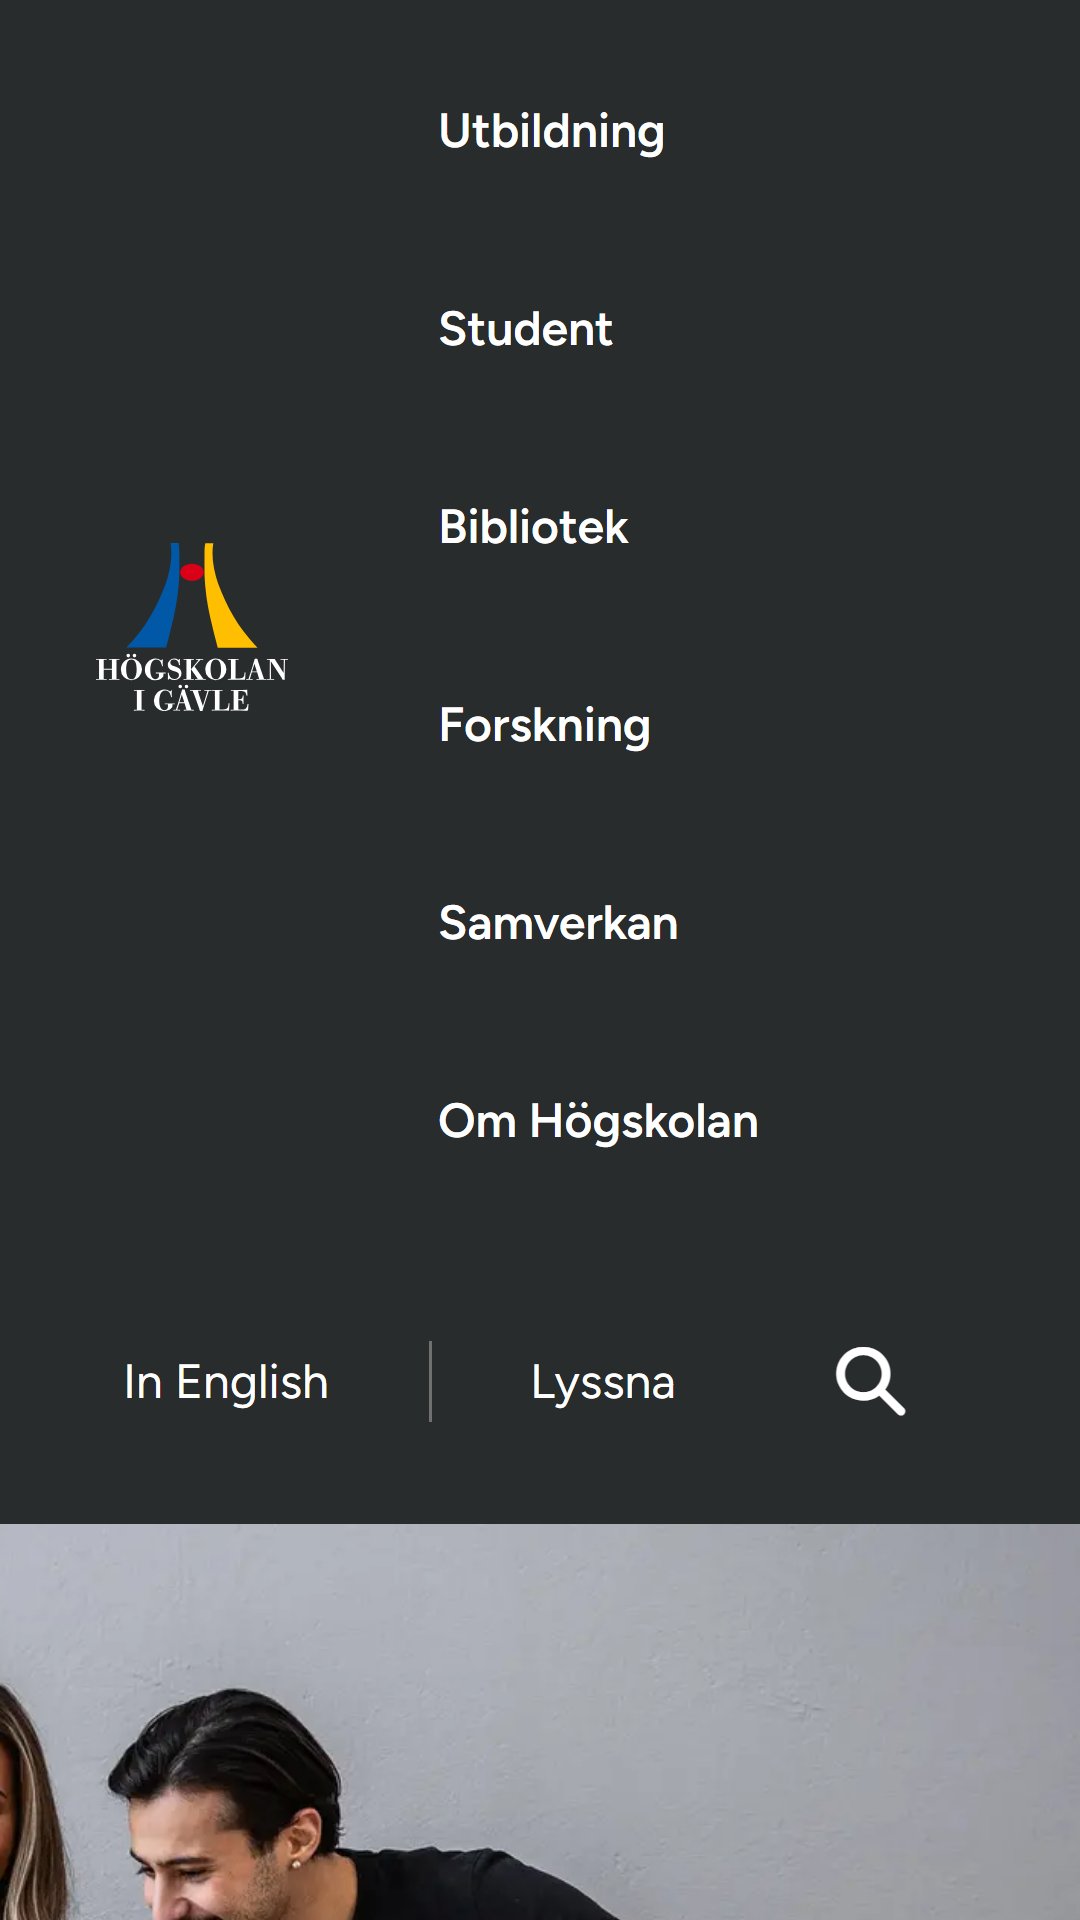Navigate to Forskning
This screenshot has height=1920, width=1080.
tap(545, 725)
